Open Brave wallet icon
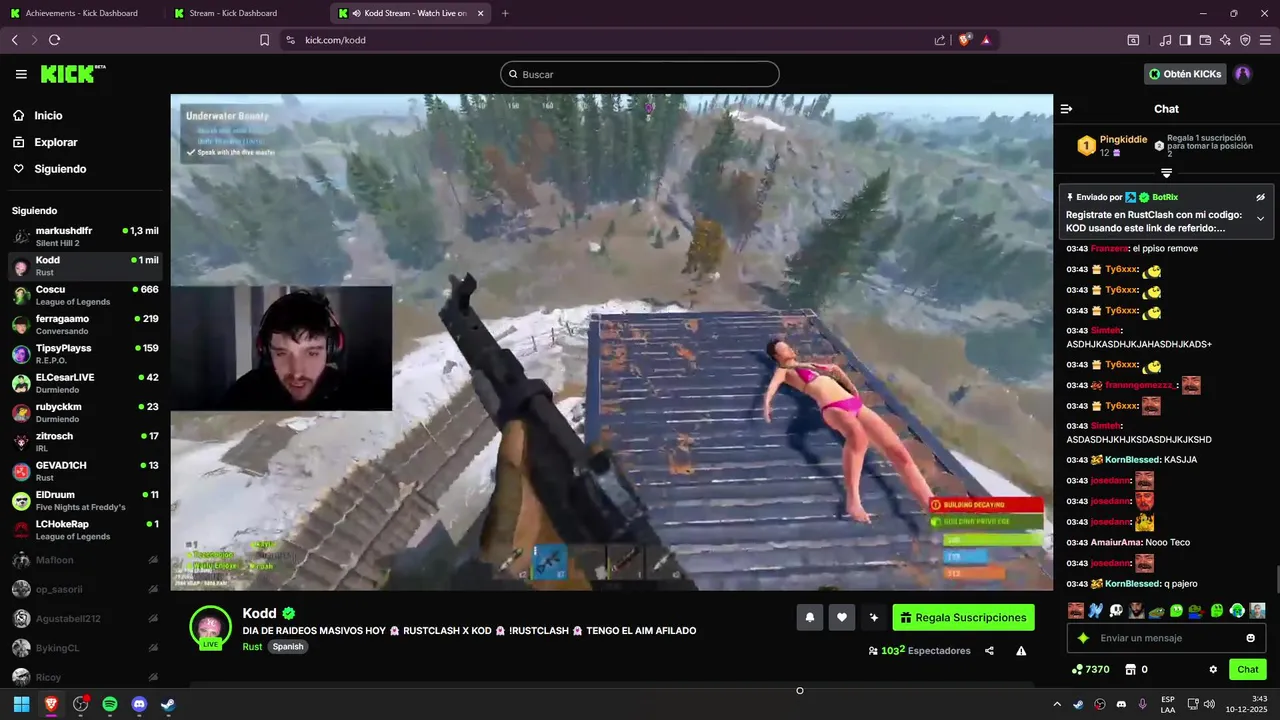The image size is (1280, 720). 1206,40
